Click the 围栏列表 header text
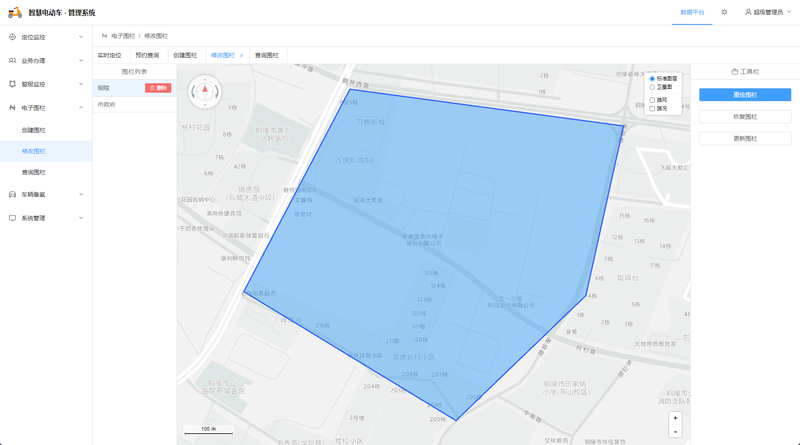The image size is (800, 445). pyautogui.click(x=134, y=71)
